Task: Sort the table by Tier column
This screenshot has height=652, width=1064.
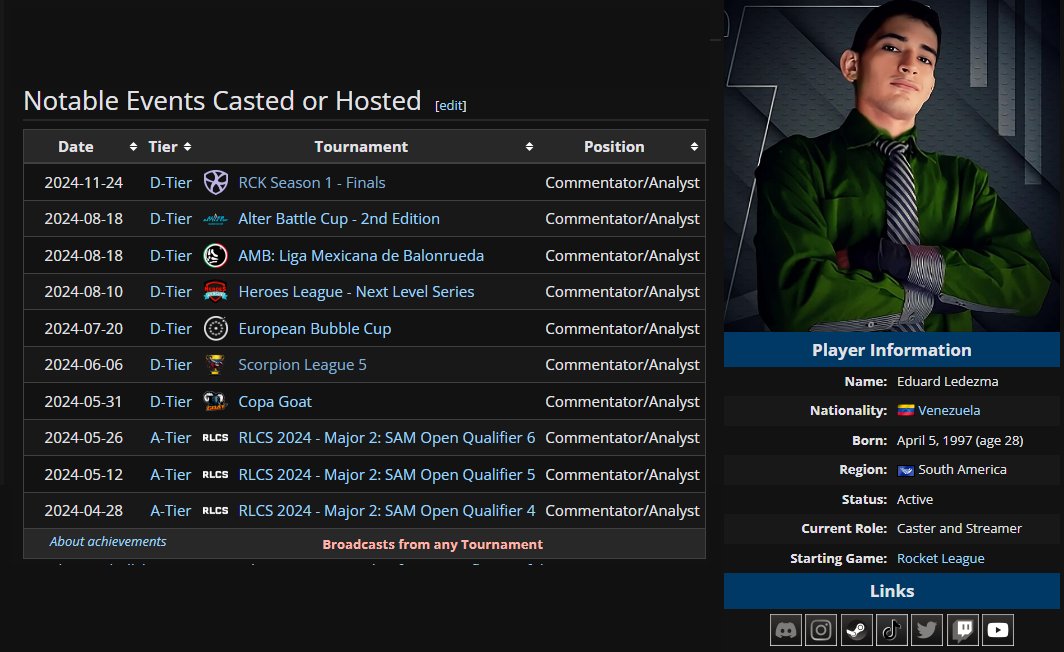Action: click(x=187, y=147)
